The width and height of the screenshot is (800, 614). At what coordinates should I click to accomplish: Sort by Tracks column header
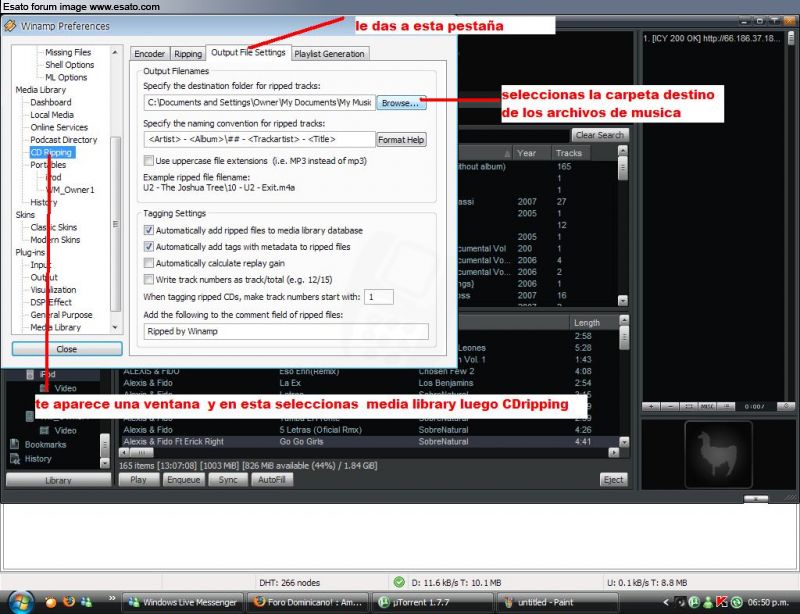[569, 153]
